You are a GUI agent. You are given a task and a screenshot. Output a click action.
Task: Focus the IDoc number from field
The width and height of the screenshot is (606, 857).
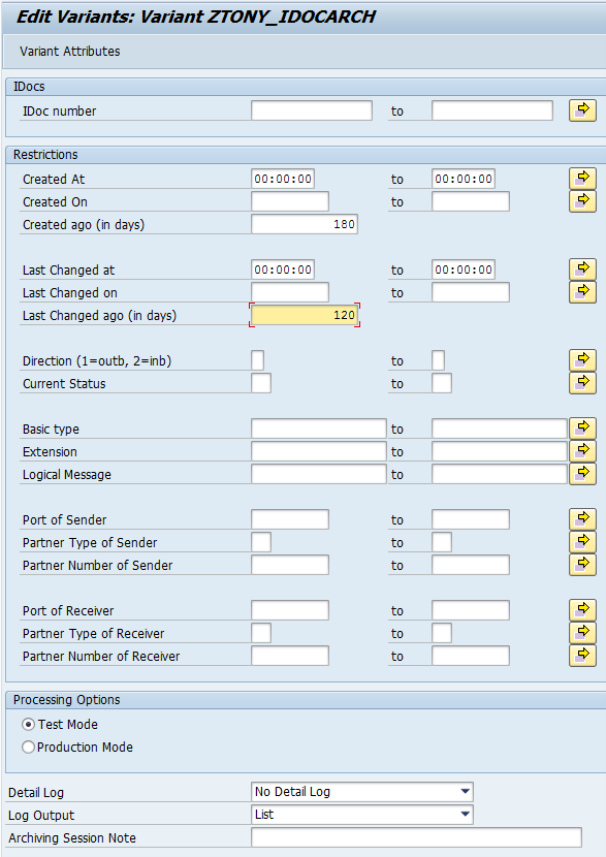[x=311, y=111]
